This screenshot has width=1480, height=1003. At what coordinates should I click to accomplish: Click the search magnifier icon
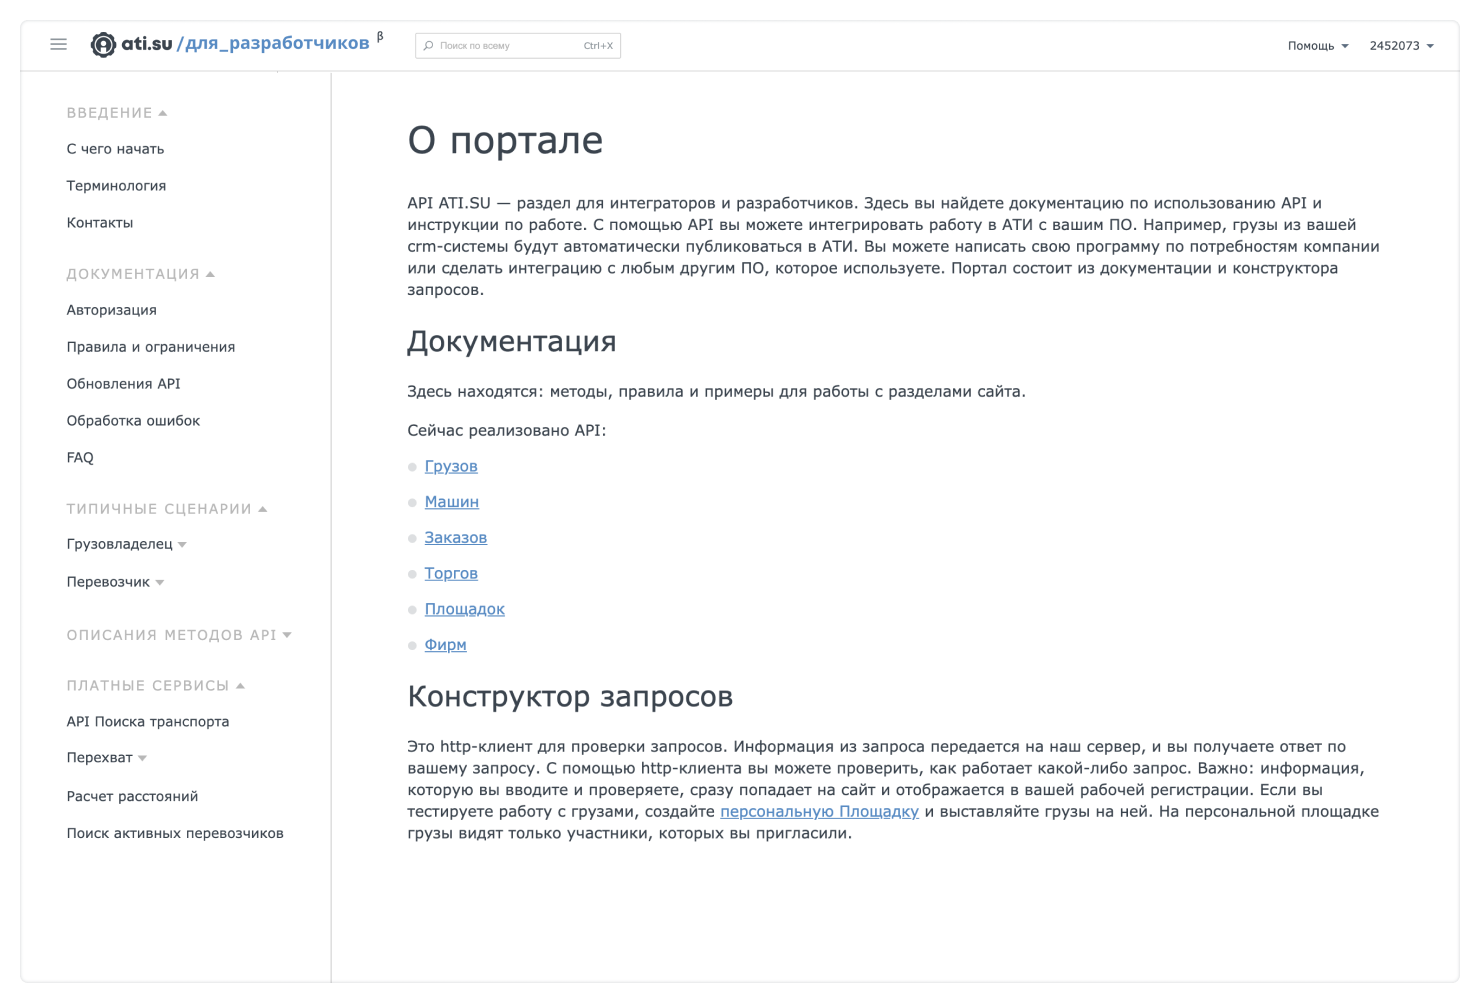coord(429,46)
